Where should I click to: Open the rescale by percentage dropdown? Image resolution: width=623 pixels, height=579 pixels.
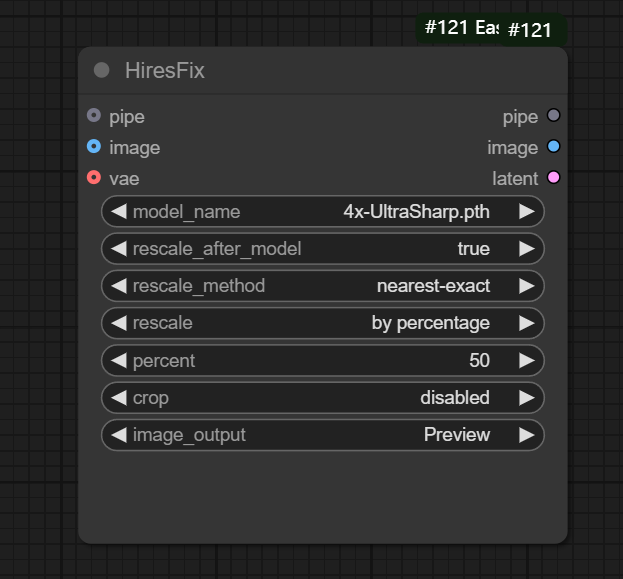(x=430, y=323)
